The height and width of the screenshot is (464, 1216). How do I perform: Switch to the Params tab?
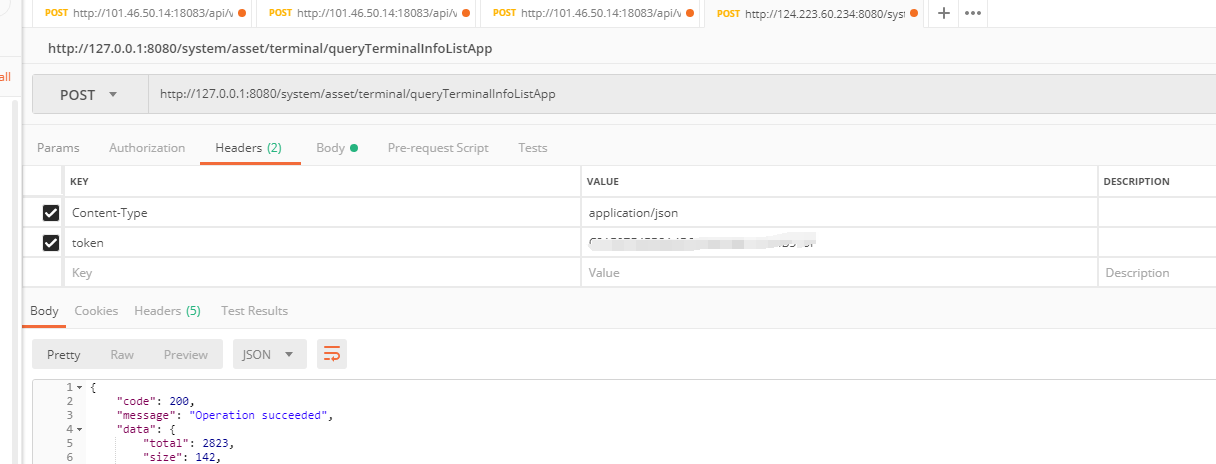click(x=58, y=148)
